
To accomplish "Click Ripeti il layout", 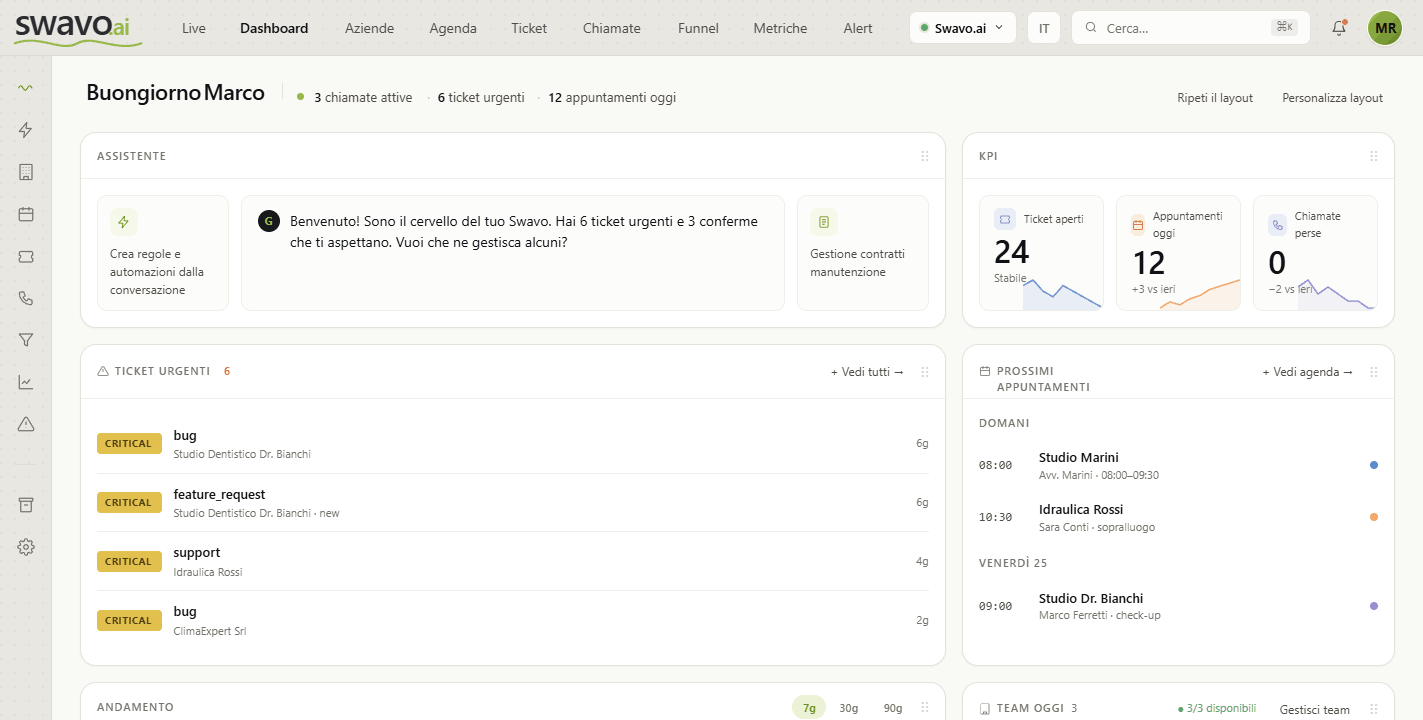I will click(x=1215, y=98).
